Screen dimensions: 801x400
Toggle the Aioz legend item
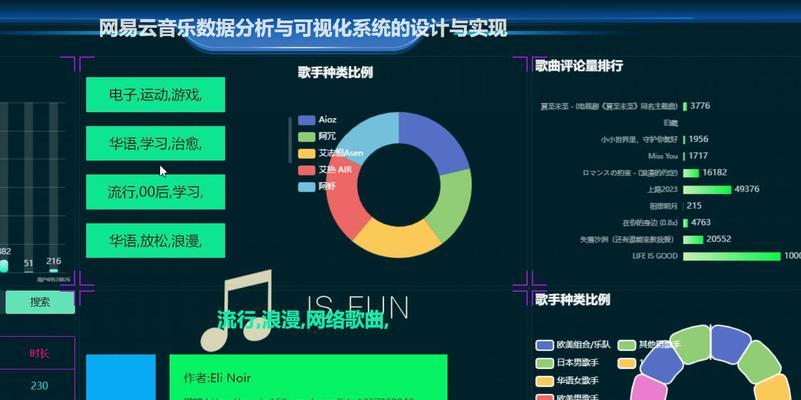point(317,120)
